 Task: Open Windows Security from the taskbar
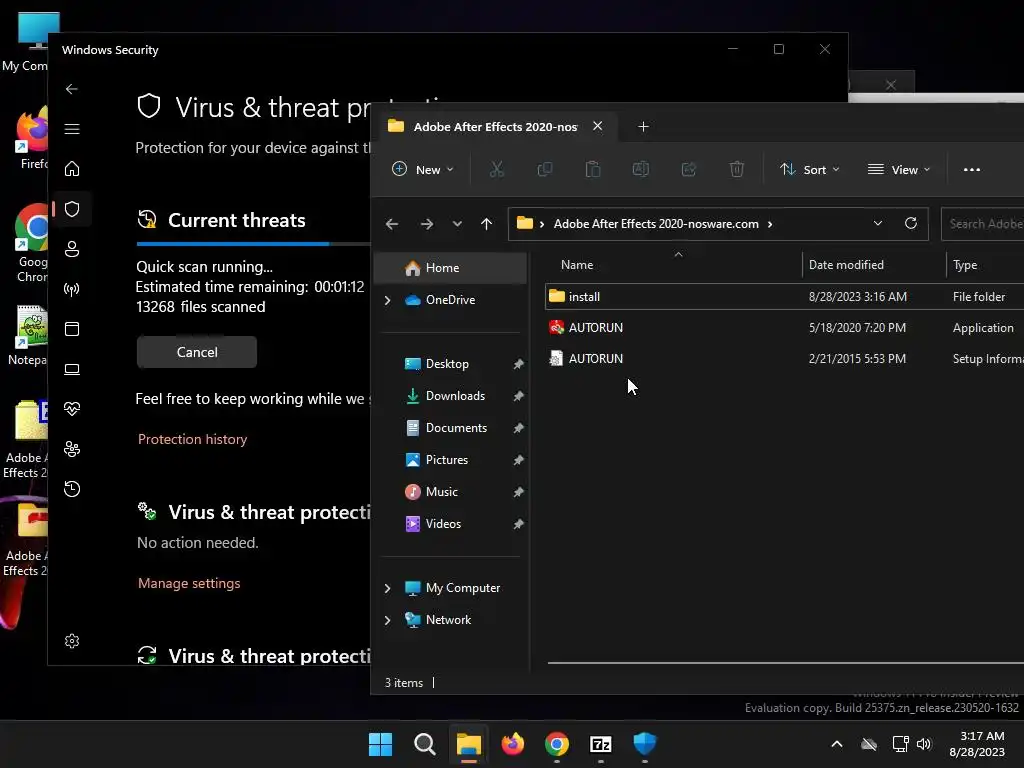pyautogui.click(x=645, y=744)
